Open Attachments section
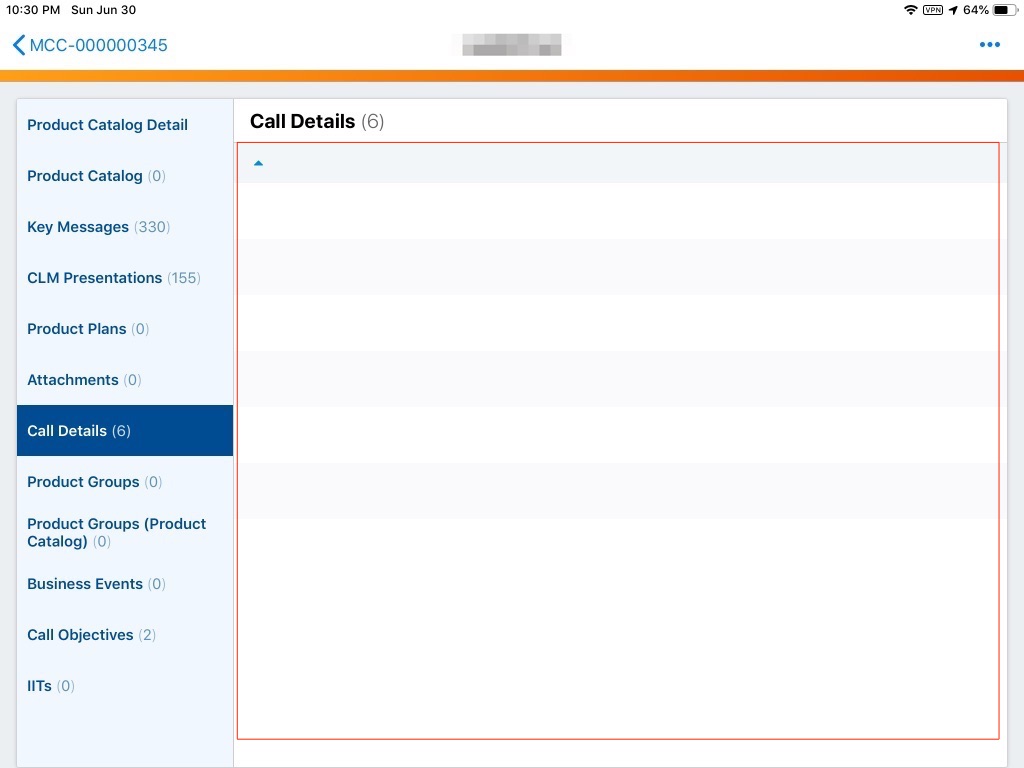This screenshot has width=1024, height=768. (x=84, y=380)
